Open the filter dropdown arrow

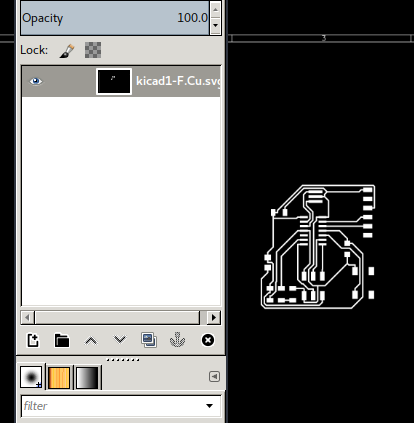click(209, 406)
